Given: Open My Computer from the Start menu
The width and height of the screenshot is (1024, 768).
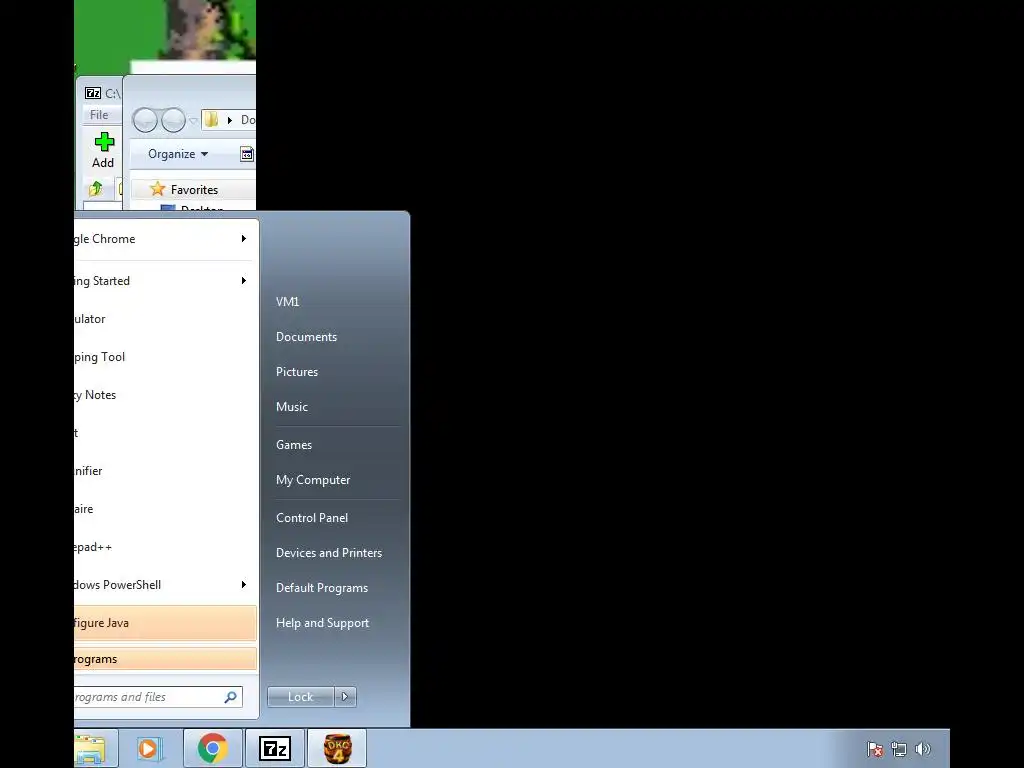Looking at the screenshot, I should [313, 480].
